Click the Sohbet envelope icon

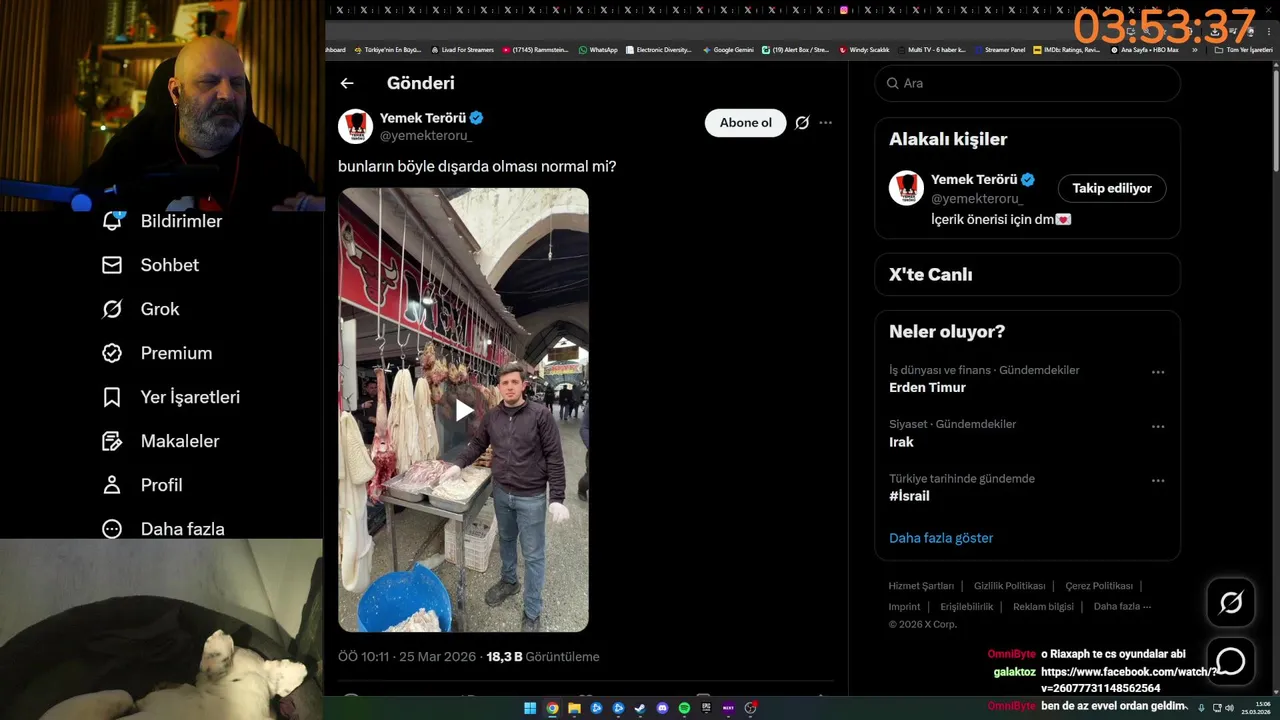[112, 265]
